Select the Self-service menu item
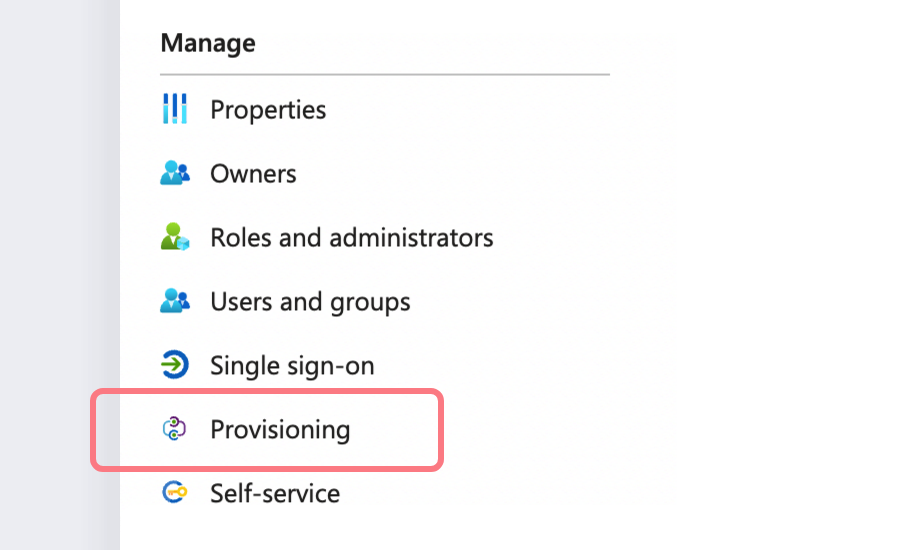 [x=275, y=493]
